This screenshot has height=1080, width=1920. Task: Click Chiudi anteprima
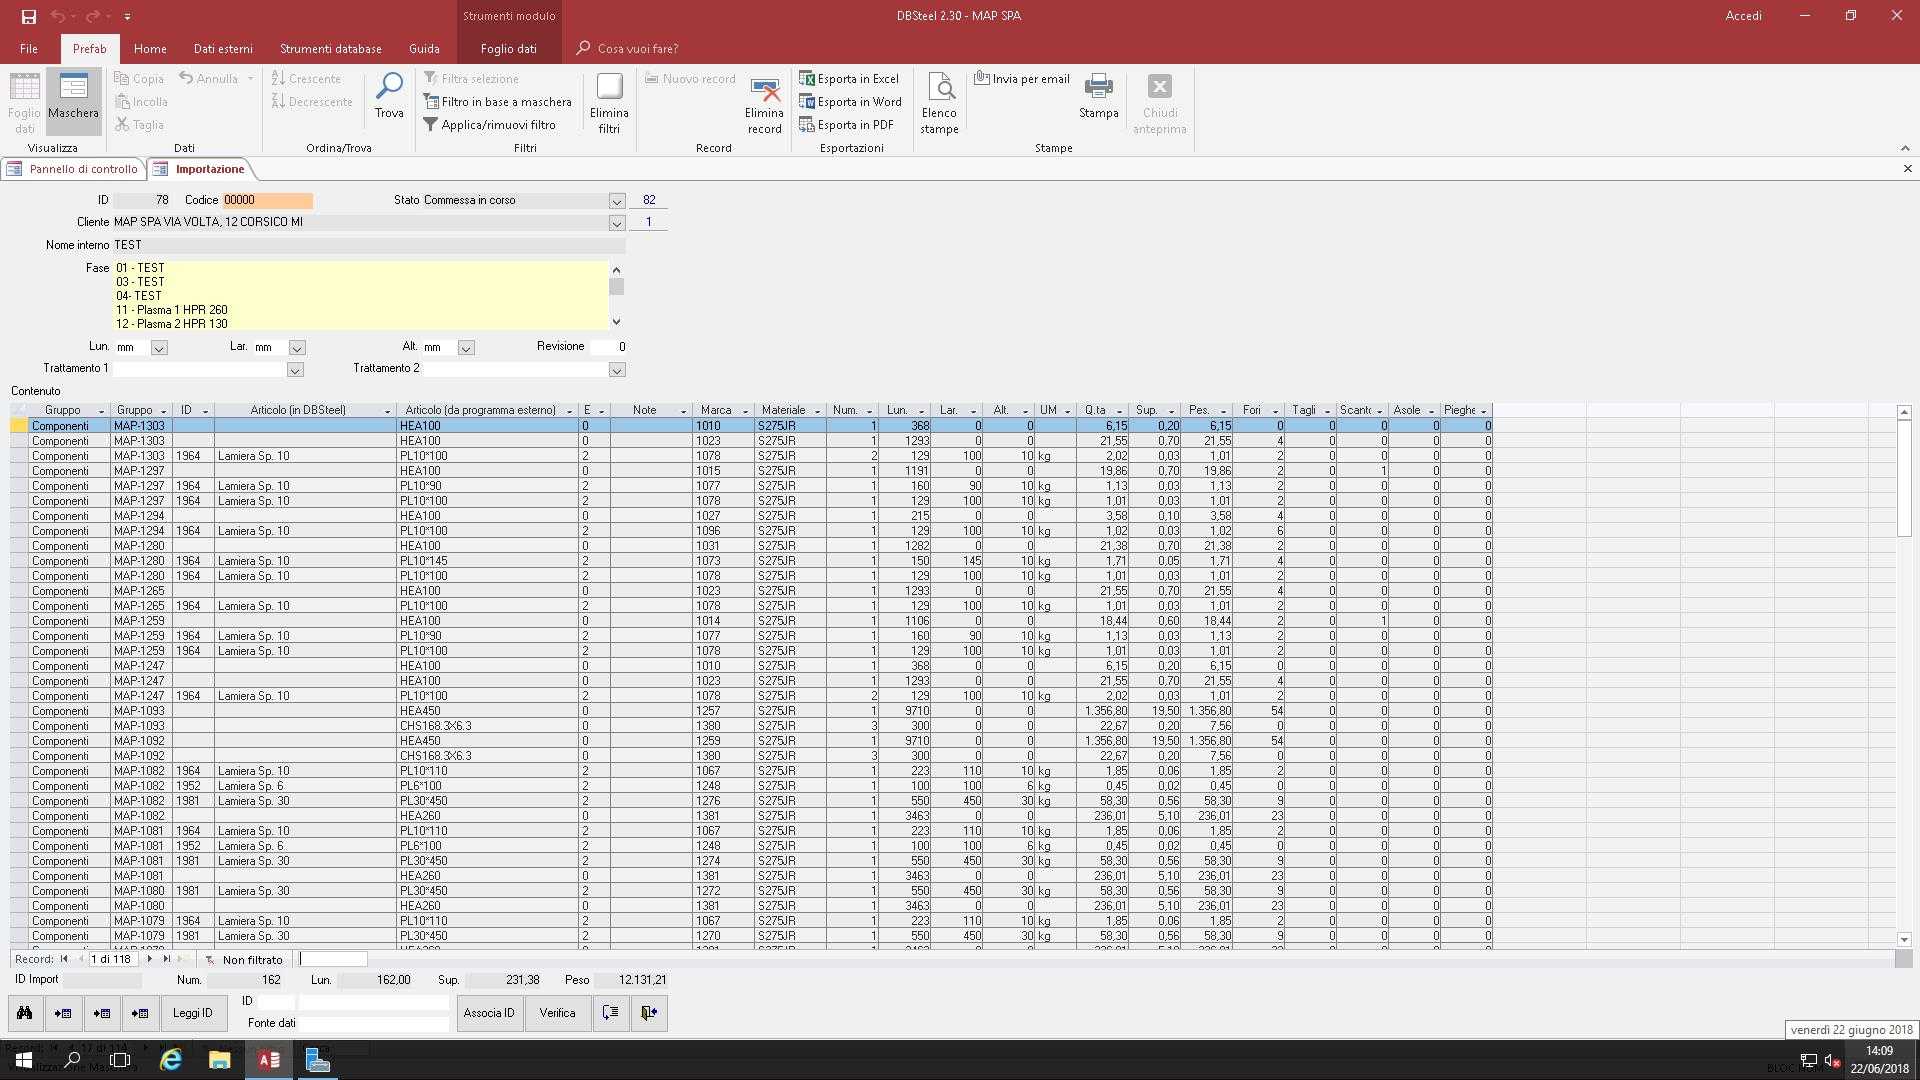[1159, 102]
